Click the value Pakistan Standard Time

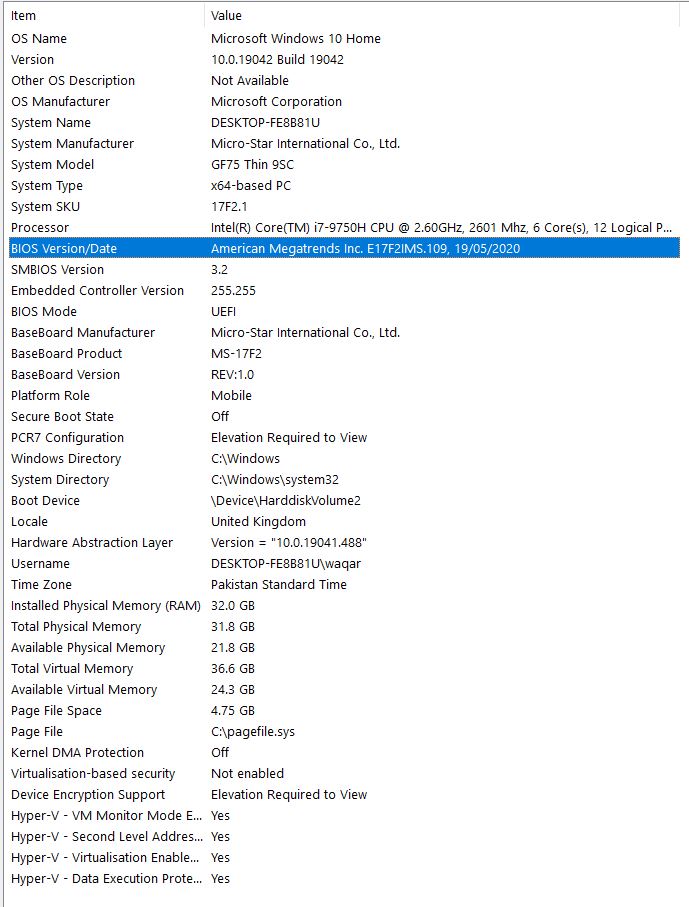[279, 585]
